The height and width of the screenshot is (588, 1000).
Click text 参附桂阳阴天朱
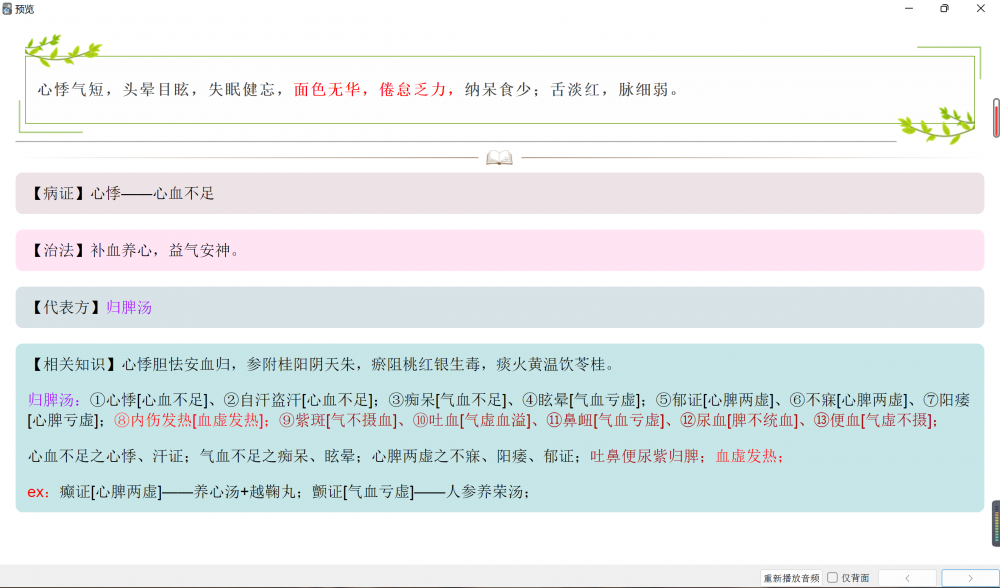click(x=300, y=365)
